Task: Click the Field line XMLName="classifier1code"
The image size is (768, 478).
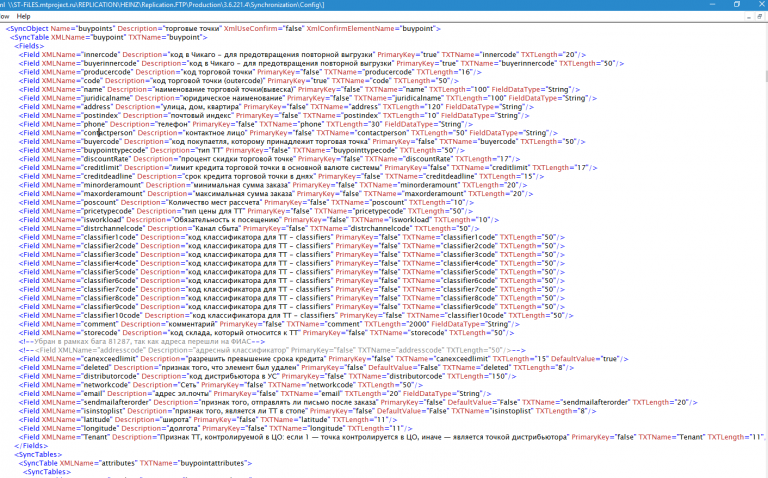Action: [291, 237]
